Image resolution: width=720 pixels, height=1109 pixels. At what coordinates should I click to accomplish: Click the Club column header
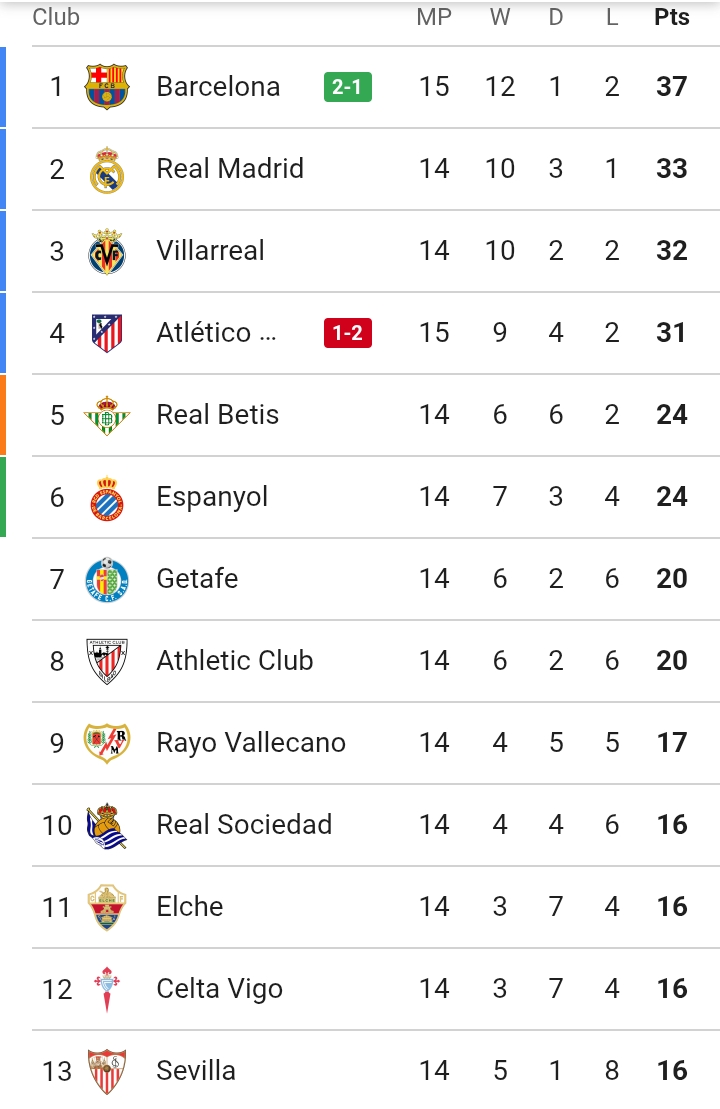pos(56,17)
